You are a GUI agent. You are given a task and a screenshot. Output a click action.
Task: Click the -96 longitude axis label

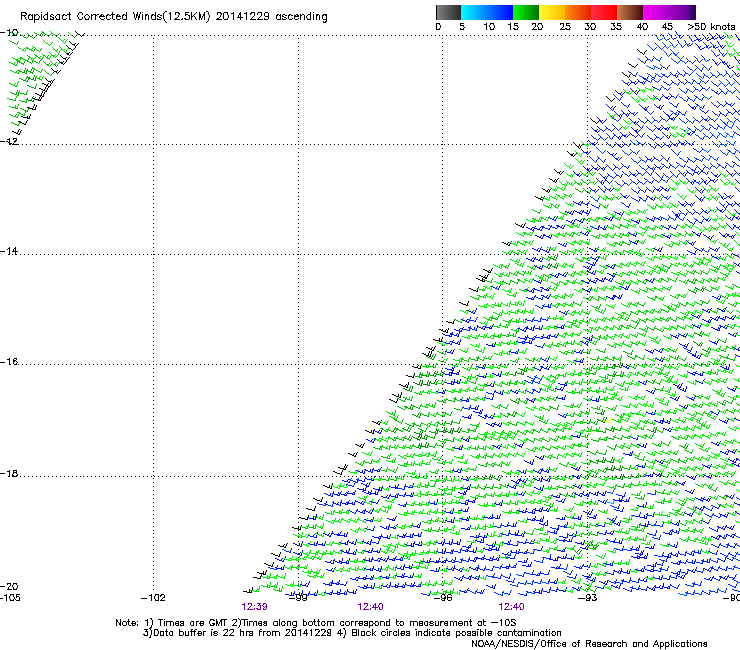[x=443, y=598]
